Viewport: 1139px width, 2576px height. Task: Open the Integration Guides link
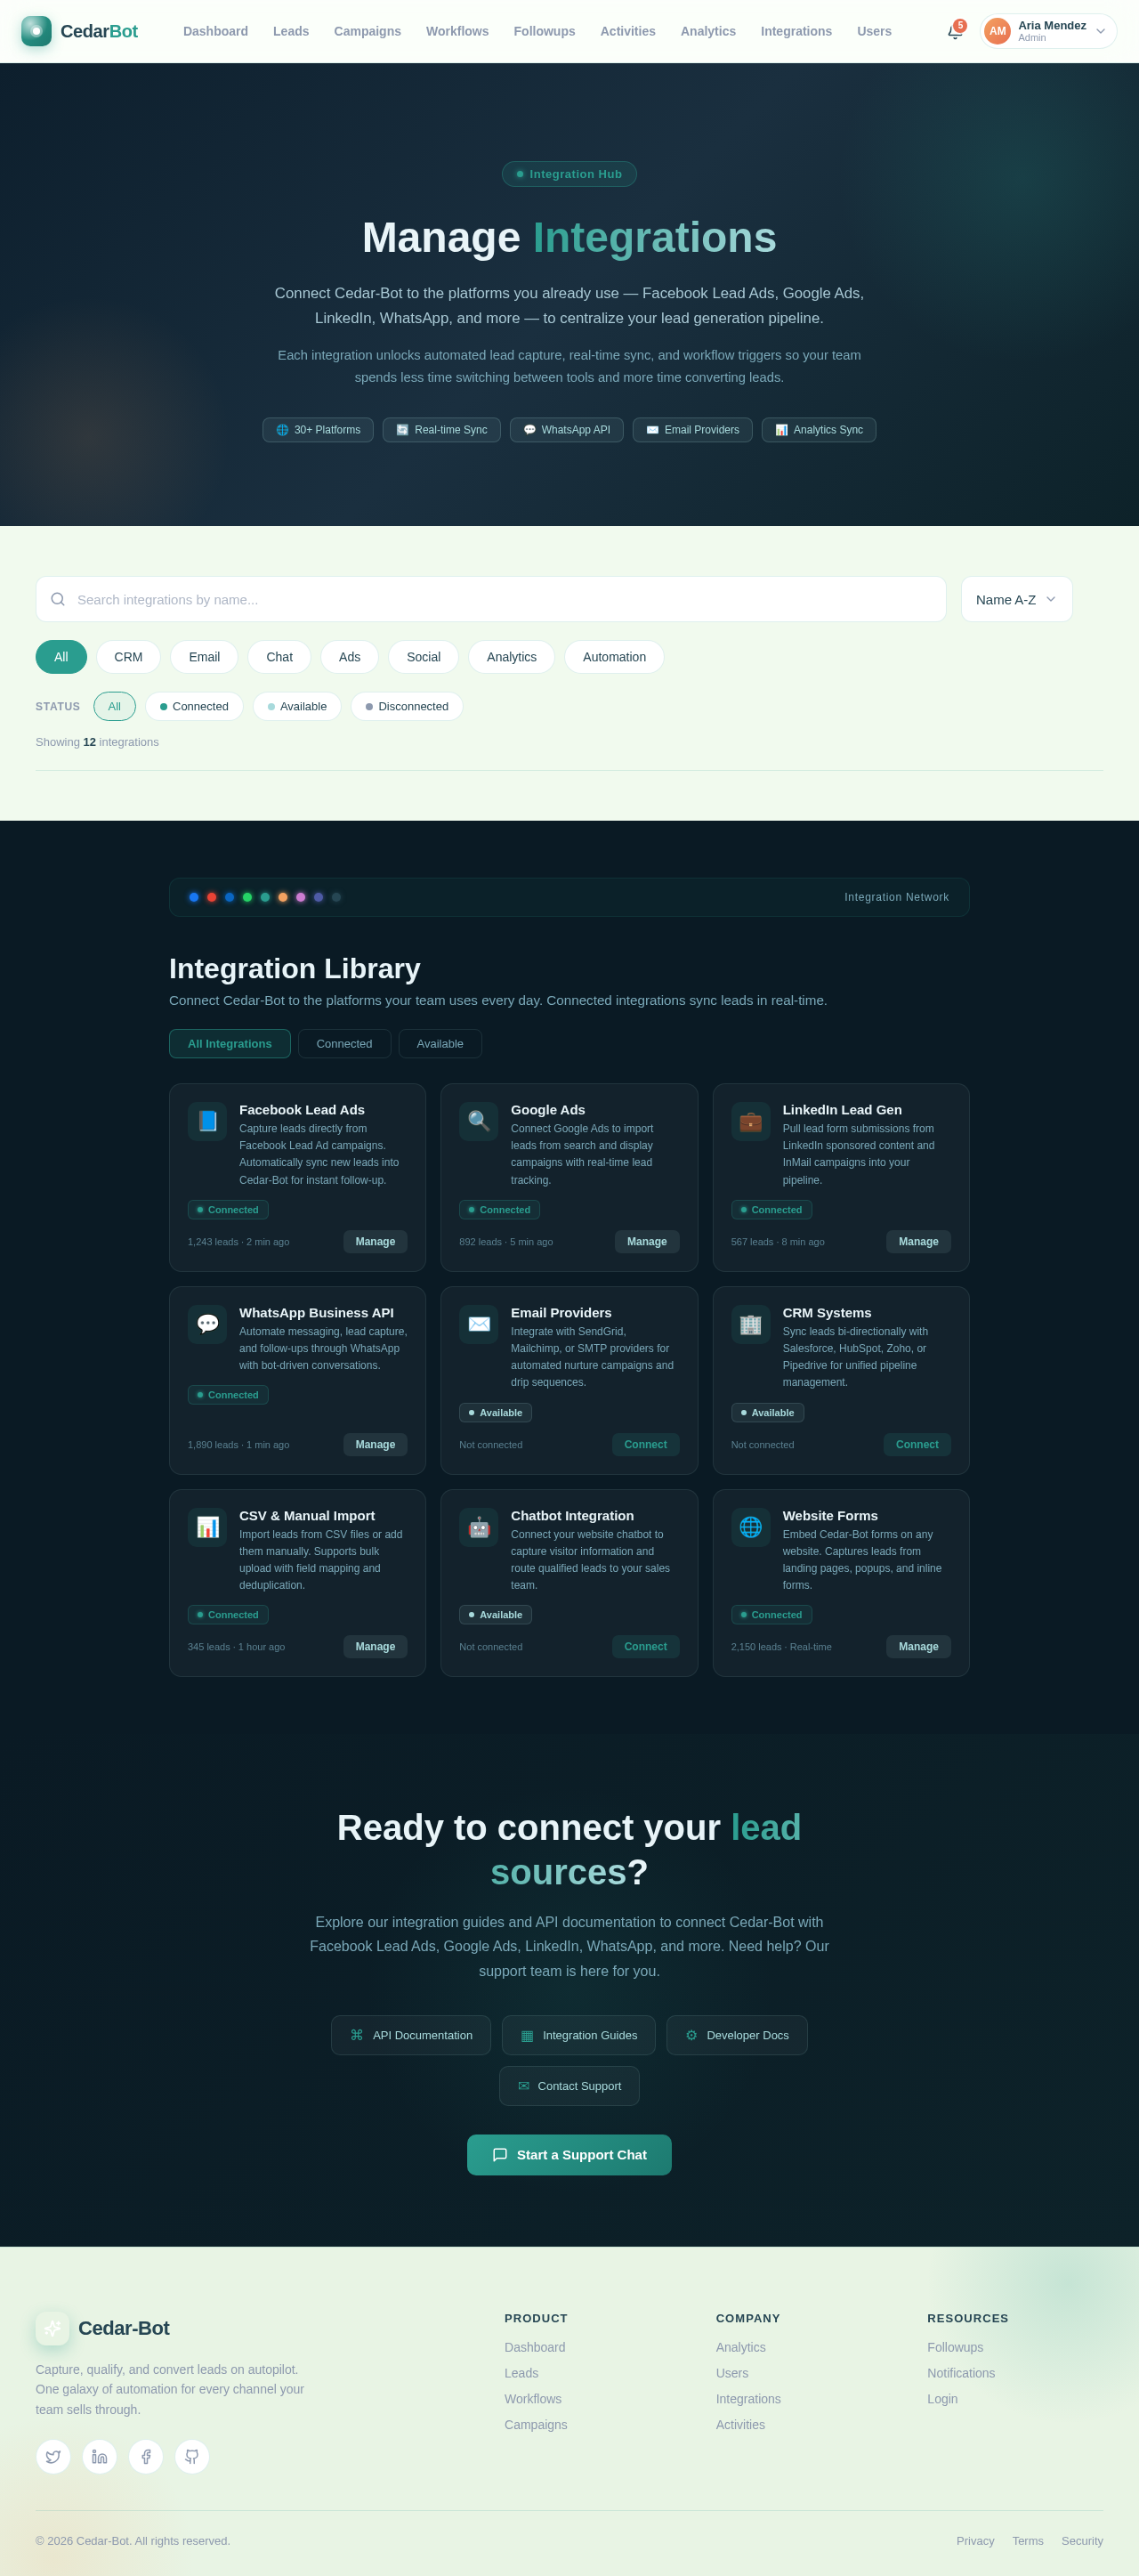[x=578, y=2035]
